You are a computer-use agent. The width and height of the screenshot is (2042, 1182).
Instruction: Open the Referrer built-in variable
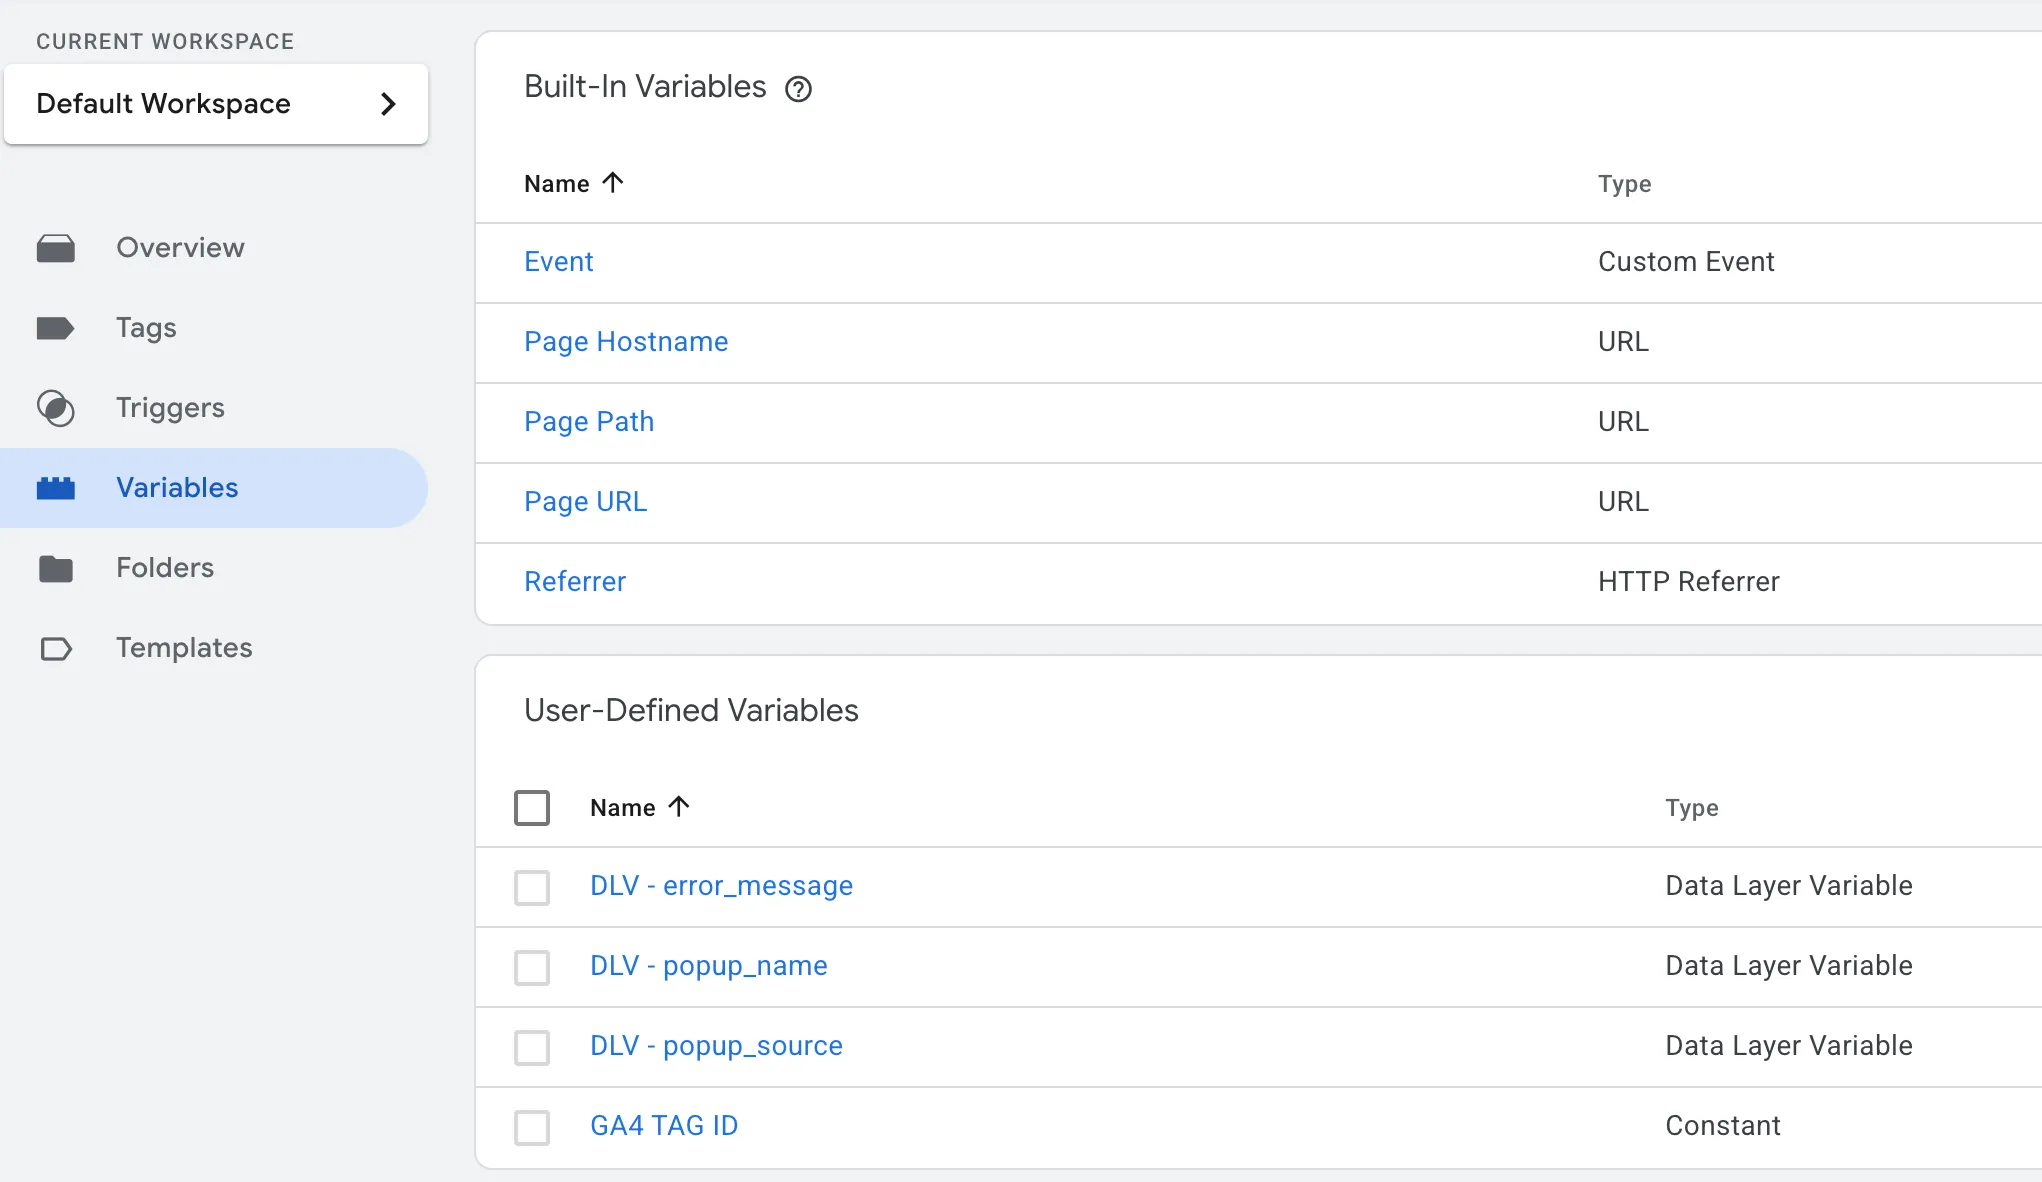pyautogui.click(x=575, y=582)
